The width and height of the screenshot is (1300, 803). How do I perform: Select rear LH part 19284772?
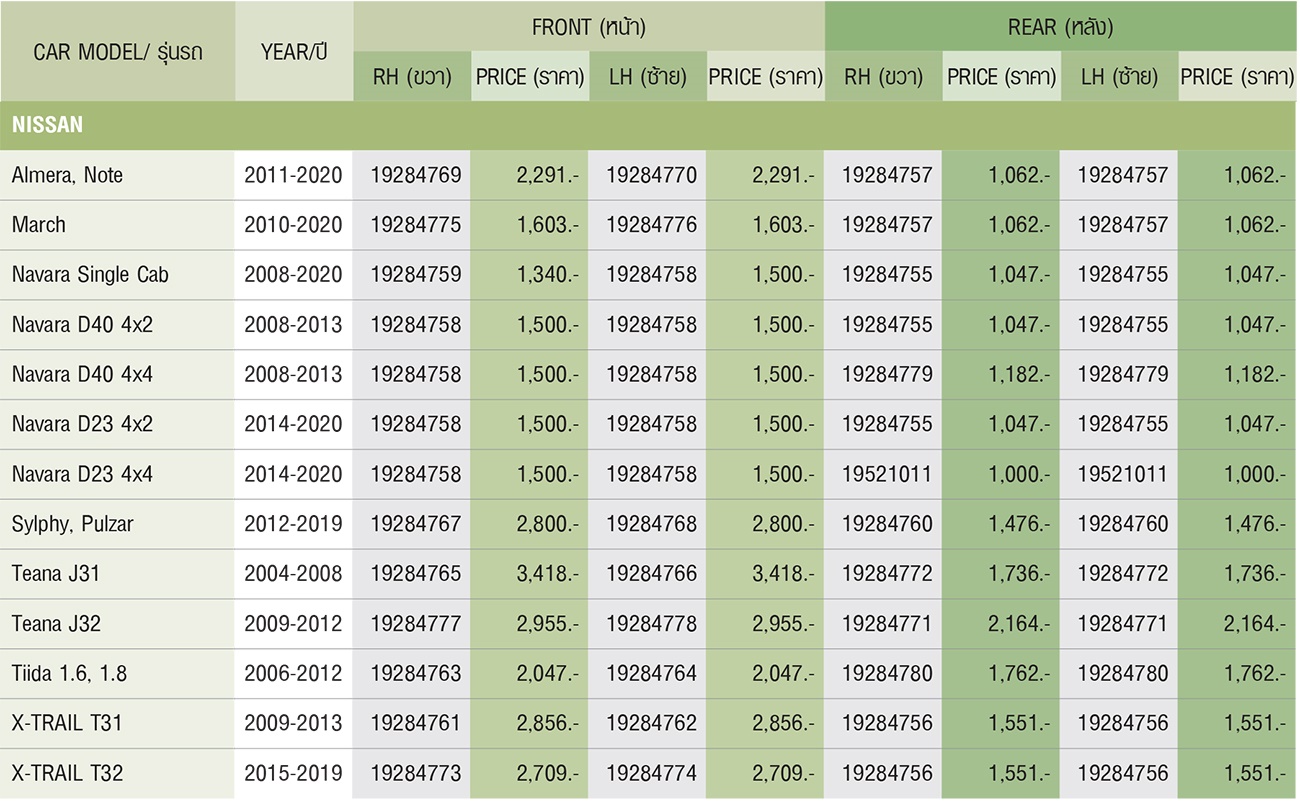pyautogui.click(x=1123, y=574)
